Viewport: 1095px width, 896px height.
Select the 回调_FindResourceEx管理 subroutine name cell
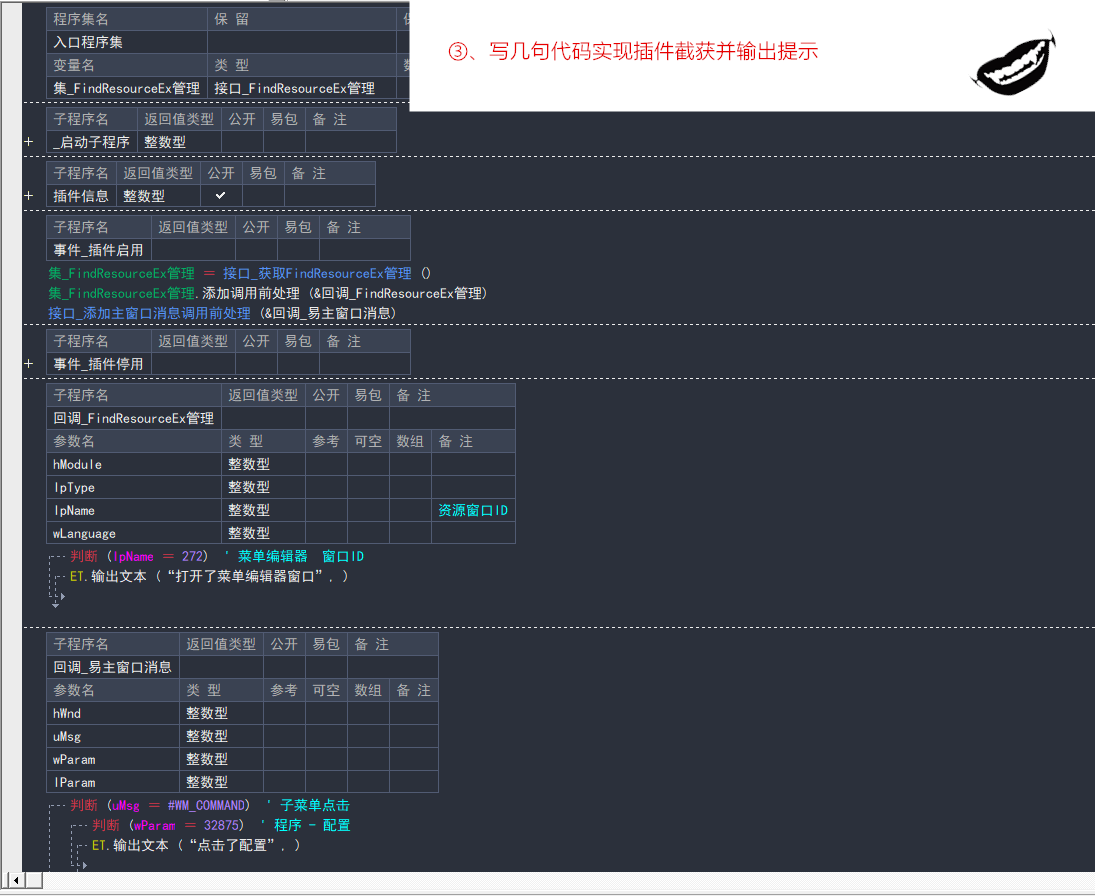[133, 418]
